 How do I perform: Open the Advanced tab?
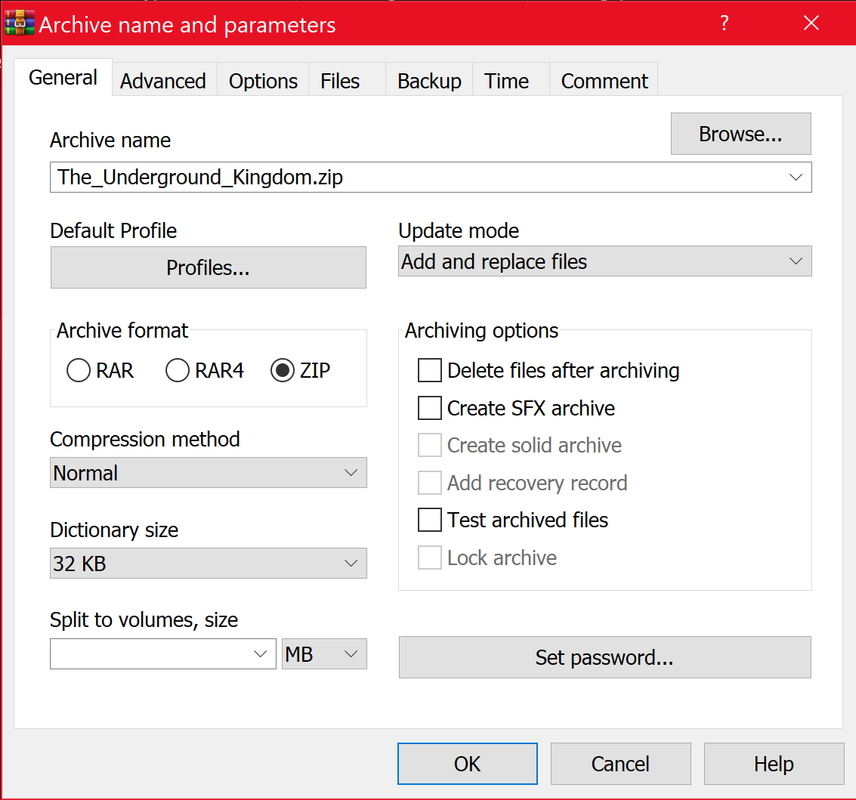(x=163, y=81)
